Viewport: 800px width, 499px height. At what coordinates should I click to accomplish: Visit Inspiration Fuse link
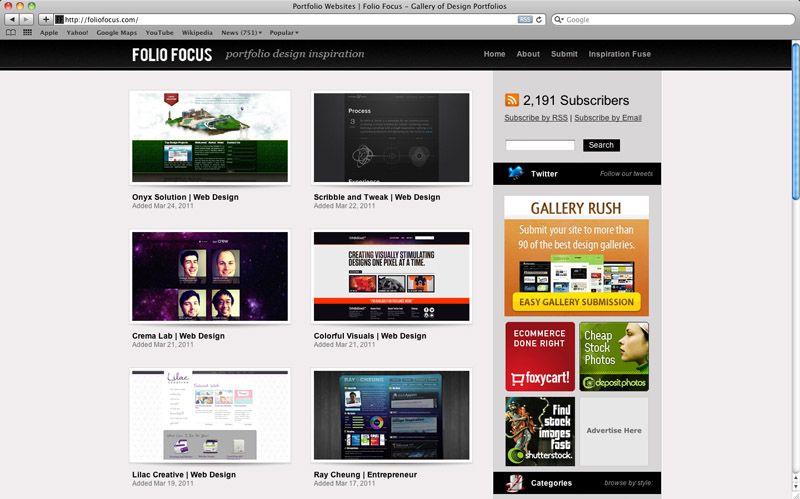pos(619,54)
